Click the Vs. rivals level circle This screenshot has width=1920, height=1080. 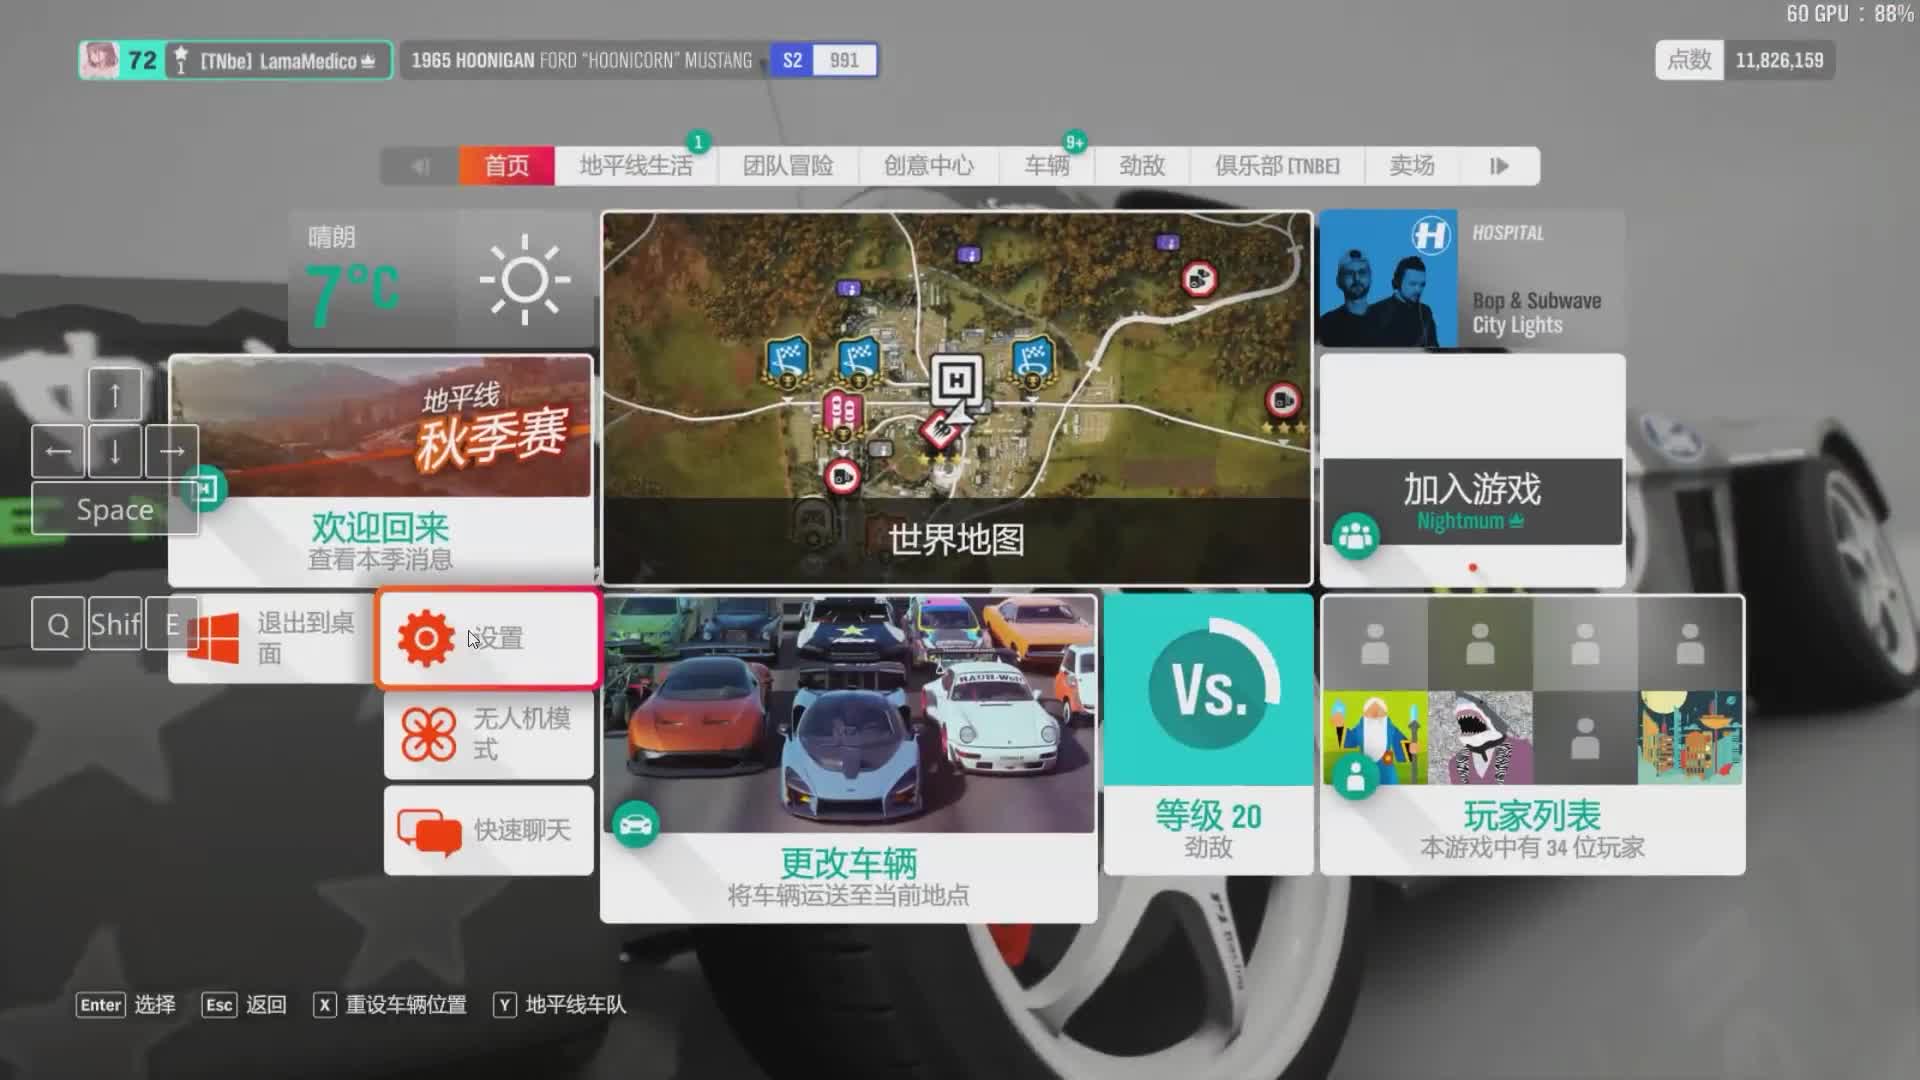(x=1208, y=690)
